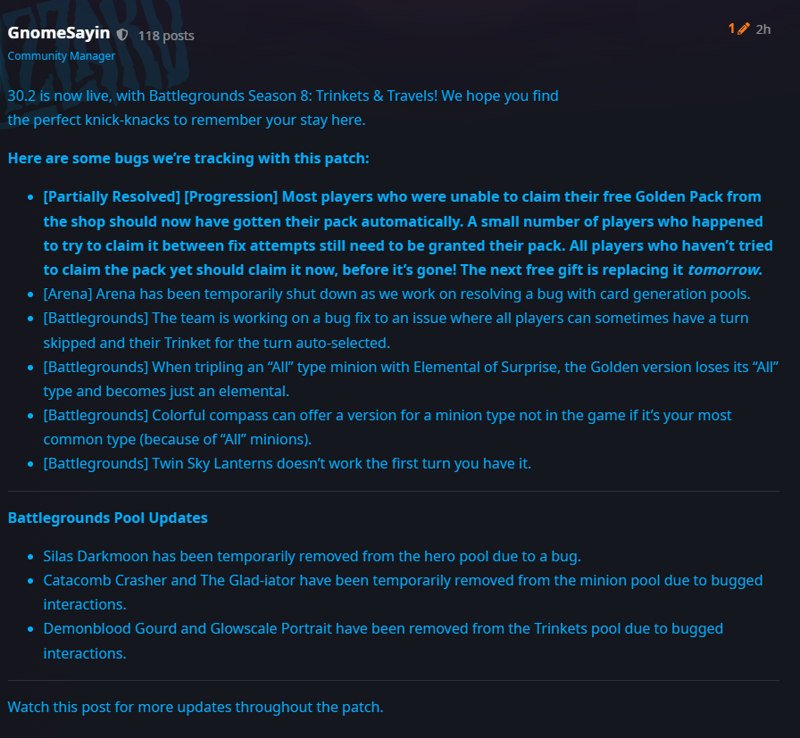Click the Catacomb Crasher removal line
800x738 pixels.
(403, 593)
